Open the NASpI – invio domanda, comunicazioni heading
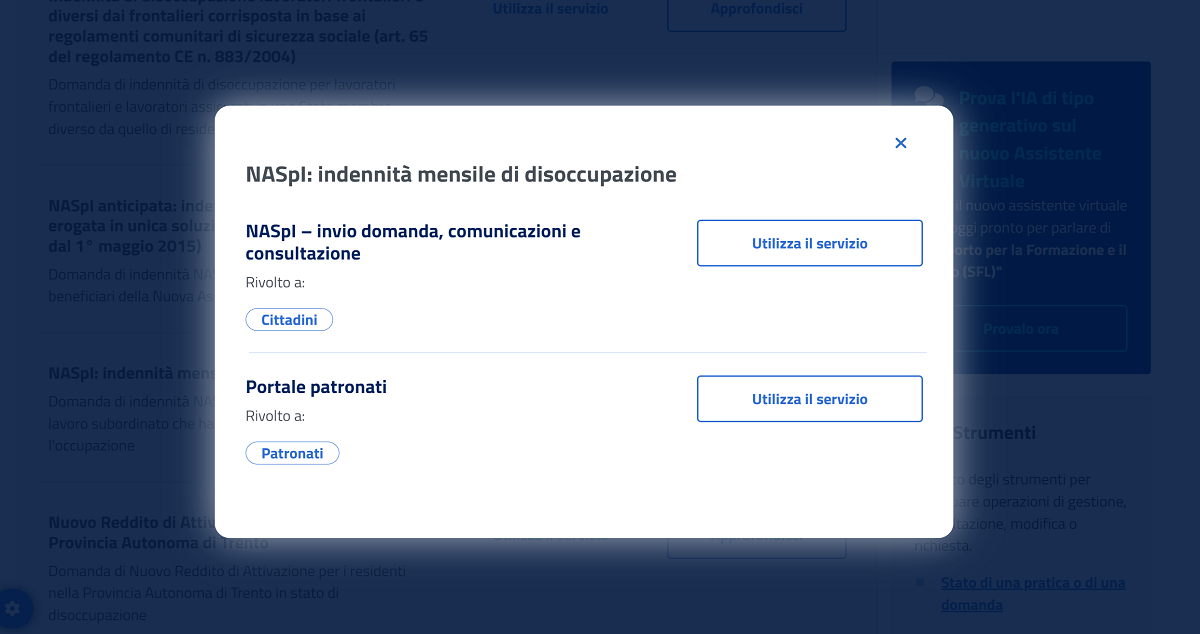 413,242
